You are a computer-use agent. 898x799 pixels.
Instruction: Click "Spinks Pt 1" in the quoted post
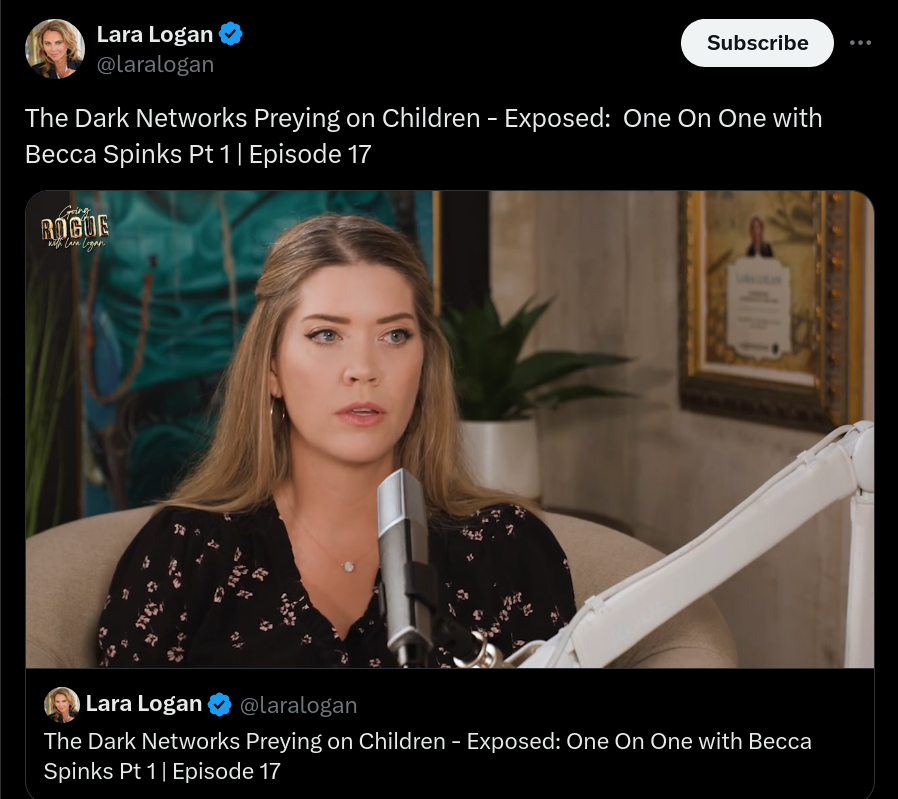[100, 771]
